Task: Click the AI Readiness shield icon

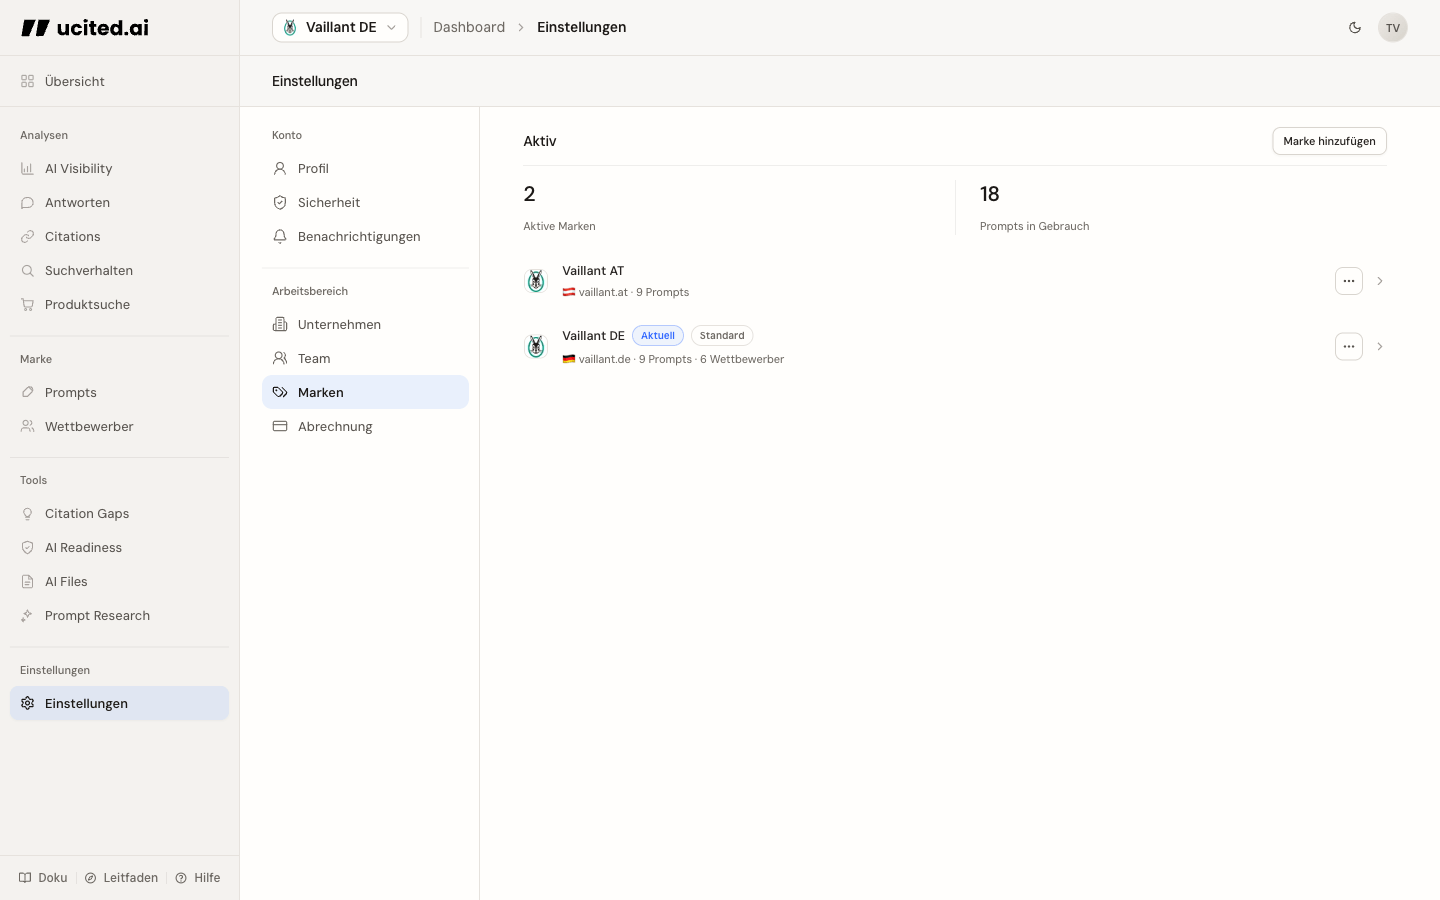Action: 28,547
